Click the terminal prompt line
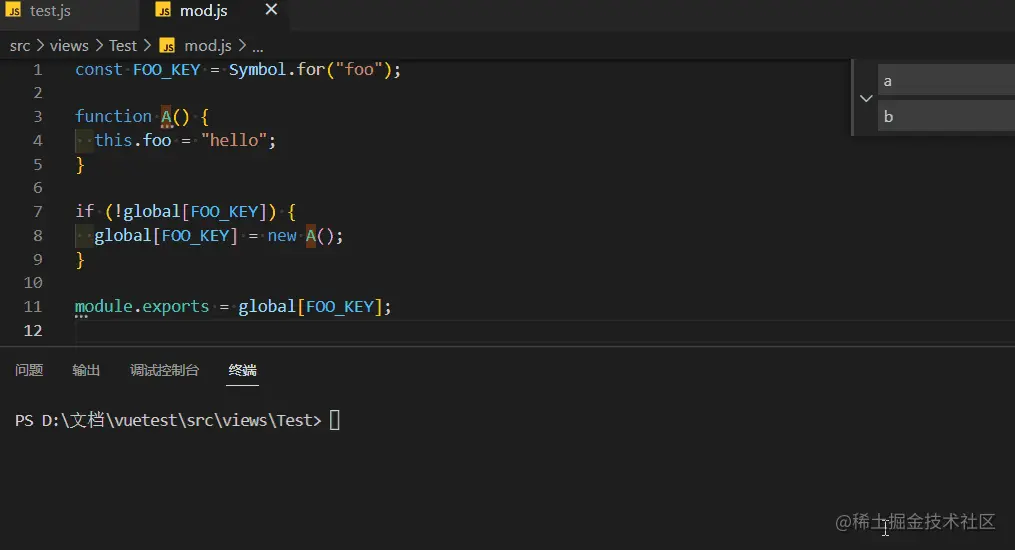Viewport: 1015px width, 550px height. coord(177,421)
